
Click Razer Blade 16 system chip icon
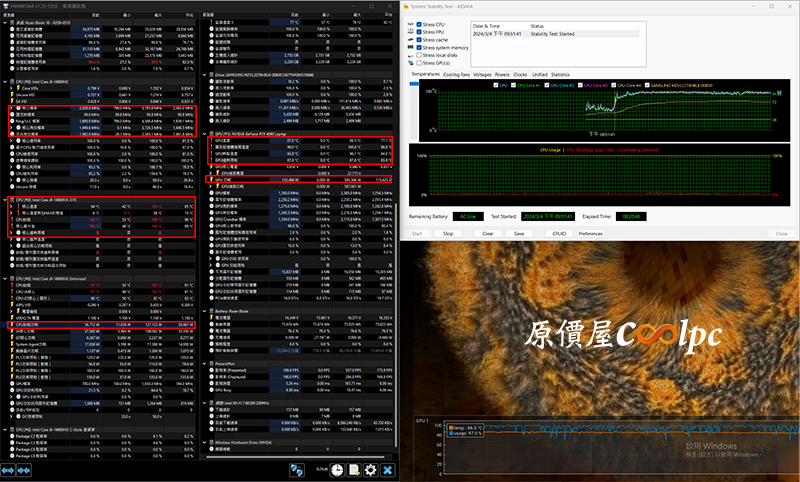pos(12,22)
